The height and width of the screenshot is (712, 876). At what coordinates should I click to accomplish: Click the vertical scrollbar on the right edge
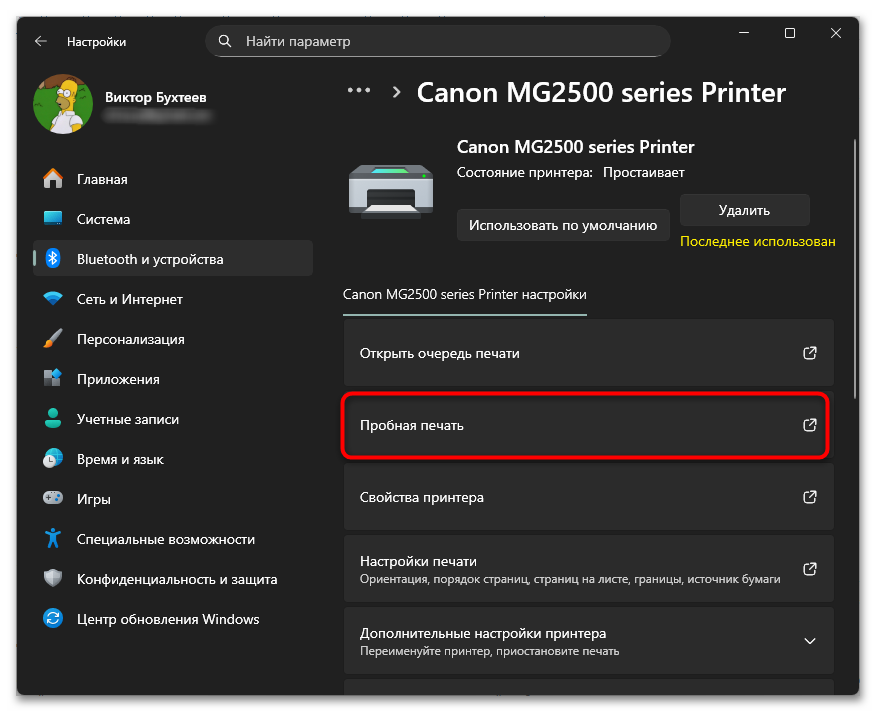pos(855,268)
